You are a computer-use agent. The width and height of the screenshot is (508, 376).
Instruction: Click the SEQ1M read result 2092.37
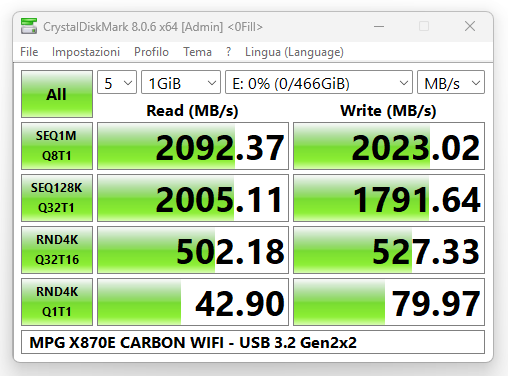pyautogui.click(x=193, y=146)
